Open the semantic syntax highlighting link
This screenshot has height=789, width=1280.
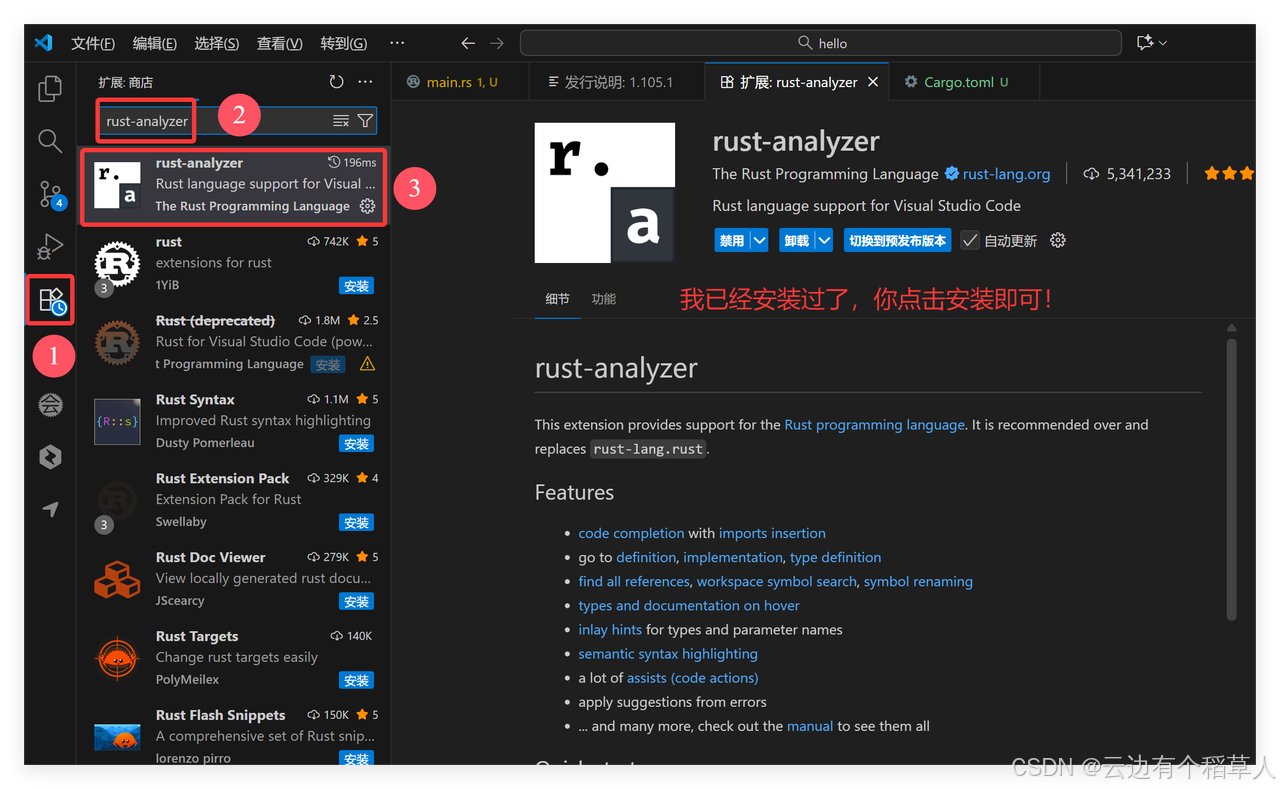click(x=668, y=653)
